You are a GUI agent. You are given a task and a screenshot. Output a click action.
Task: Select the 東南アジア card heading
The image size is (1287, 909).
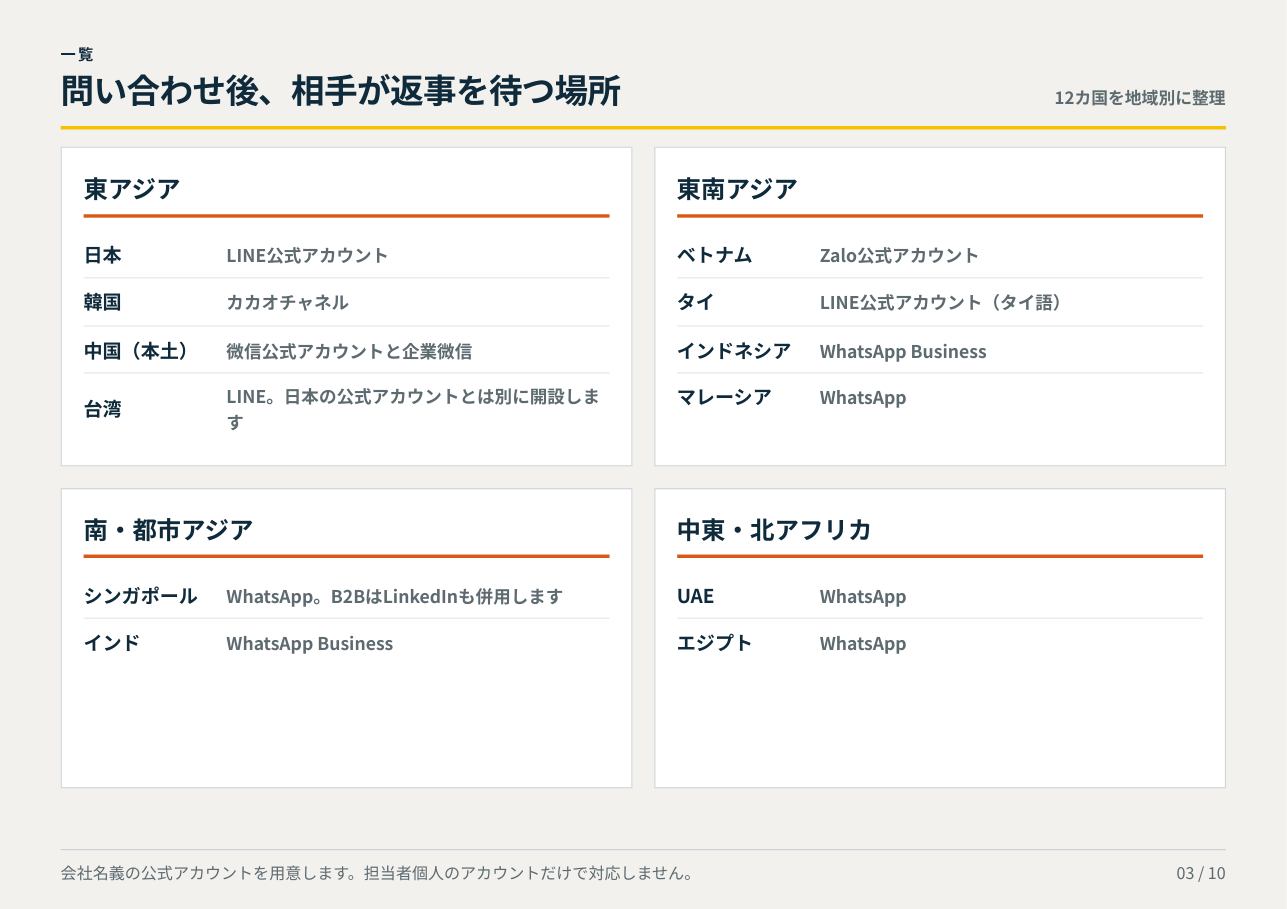tap(737, 188)
